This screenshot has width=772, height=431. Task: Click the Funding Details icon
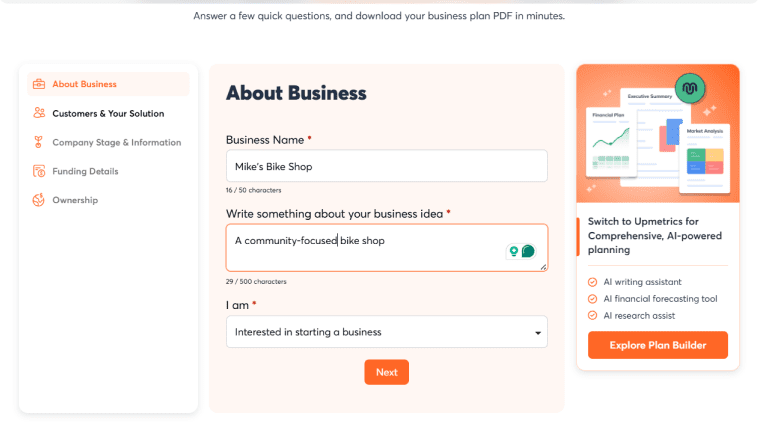click(x=38, y=171)
